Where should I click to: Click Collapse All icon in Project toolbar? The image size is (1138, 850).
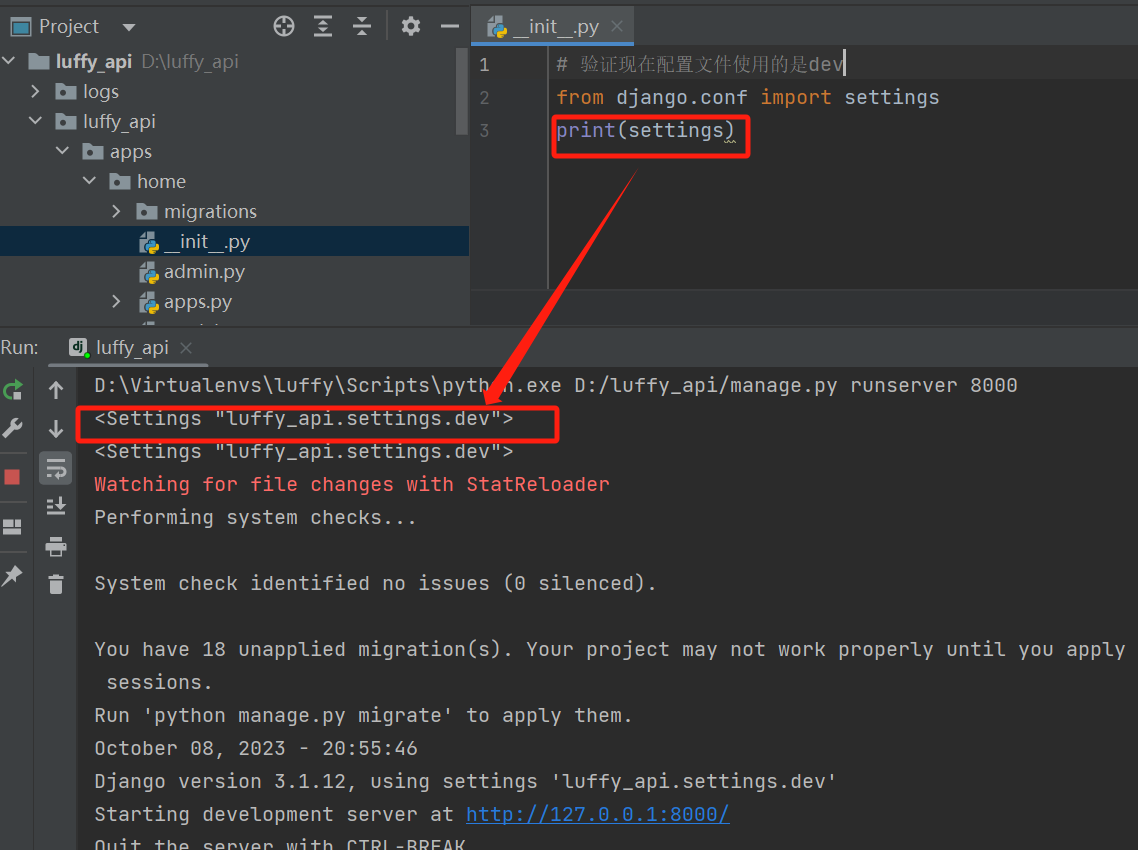361,27
